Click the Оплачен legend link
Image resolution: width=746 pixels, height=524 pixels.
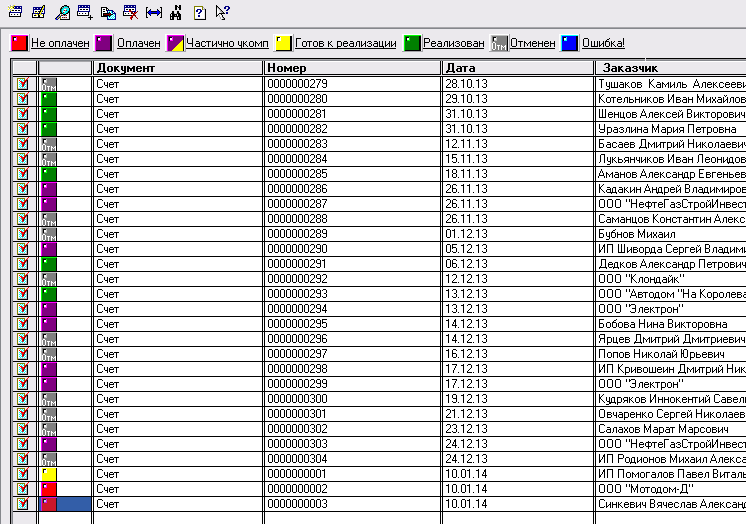pos(138,43)
